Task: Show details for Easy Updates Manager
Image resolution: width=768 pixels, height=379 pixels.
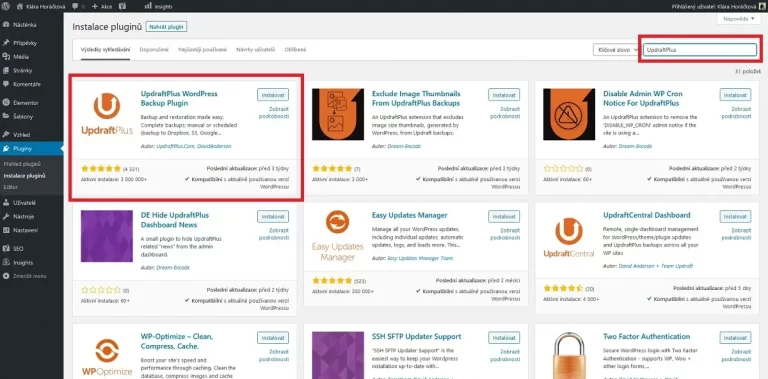Action: pos(505,234)
